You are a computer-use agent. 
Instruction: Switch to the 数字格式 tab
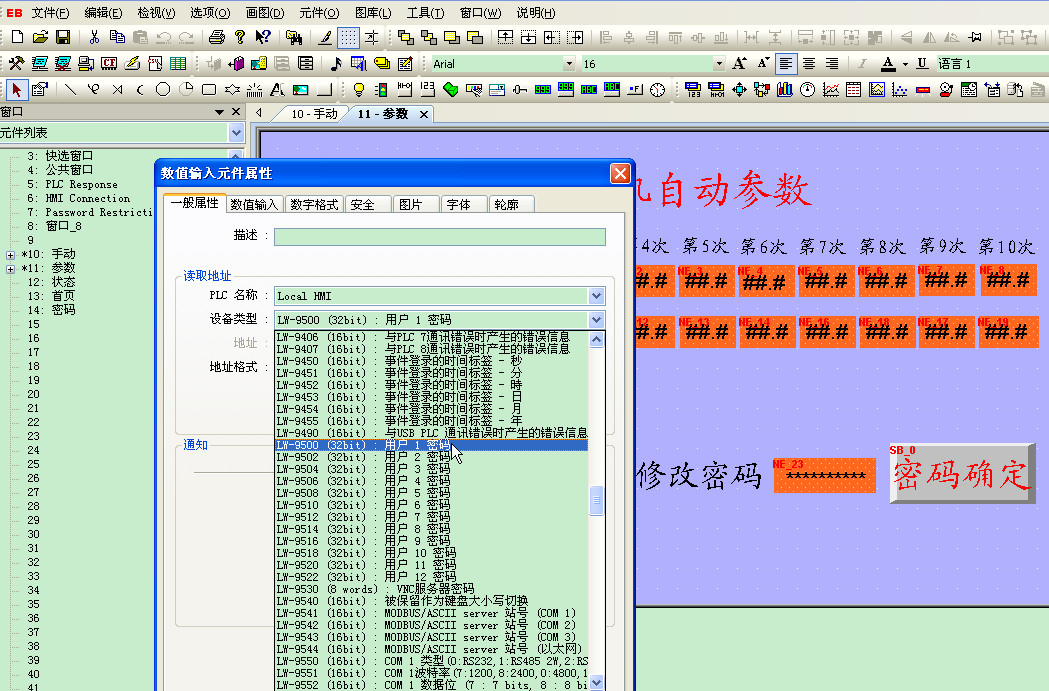tap(314, 204)
